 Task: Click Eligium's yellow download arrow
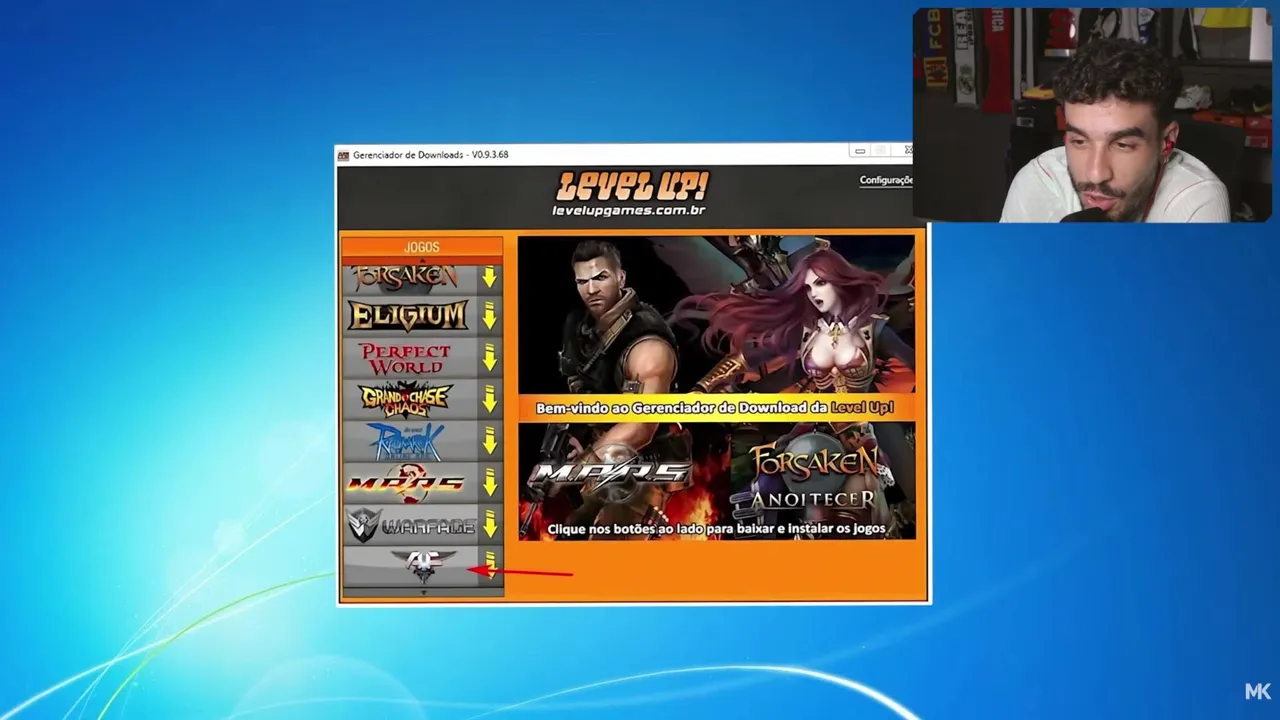489,317
